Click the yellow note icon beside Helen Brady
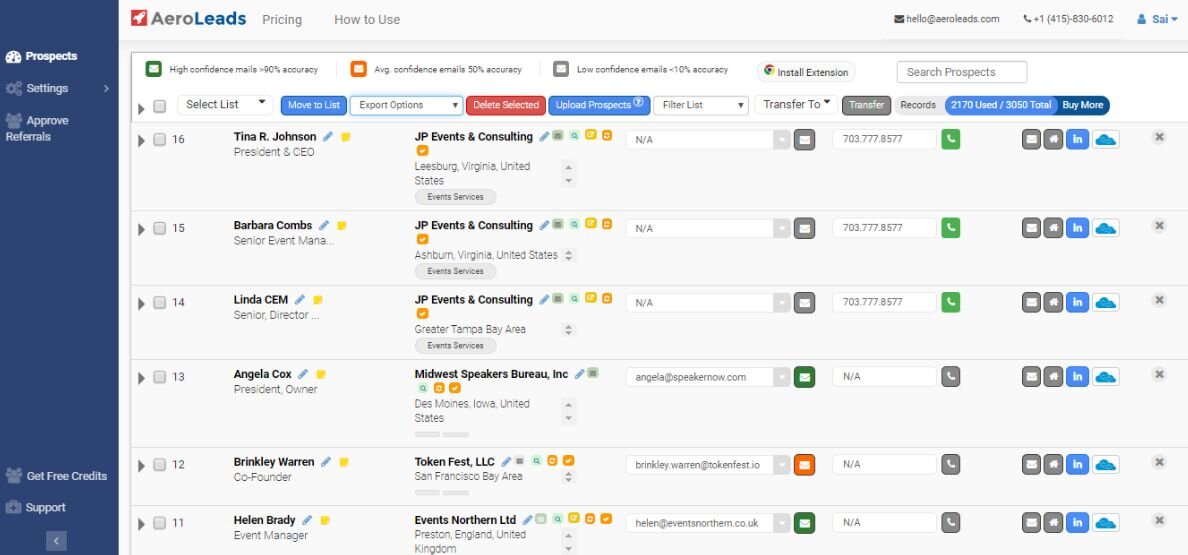This screenshot has height=555, width=1188. [x=325, y=520]
